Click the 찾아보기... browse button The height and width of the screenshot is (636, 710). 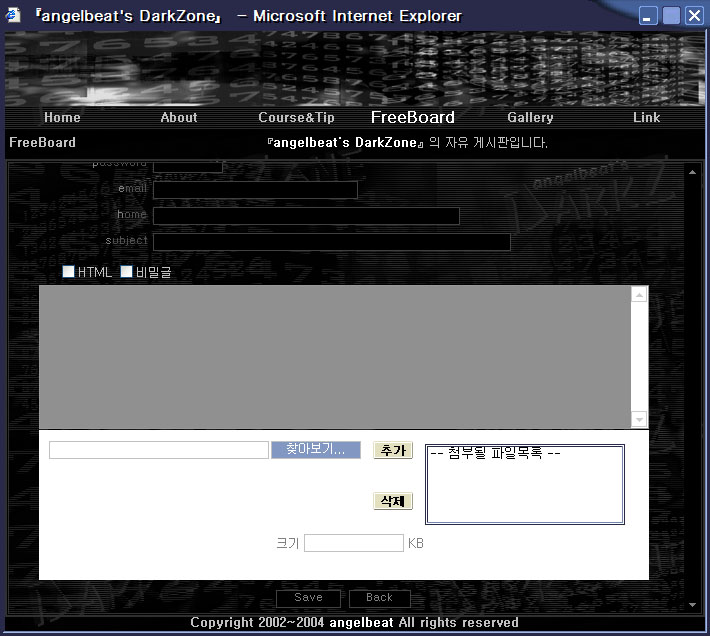click(316, 450)
